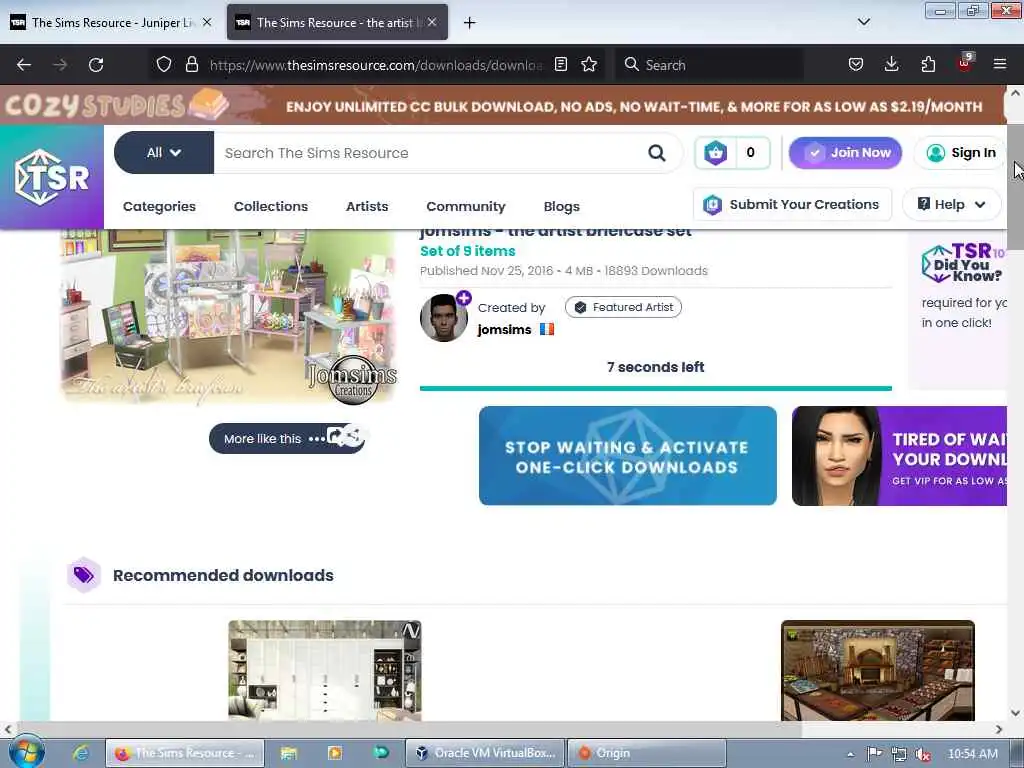Click Sign In button
Screen dimensions: 1024x768
pos(960,153)
